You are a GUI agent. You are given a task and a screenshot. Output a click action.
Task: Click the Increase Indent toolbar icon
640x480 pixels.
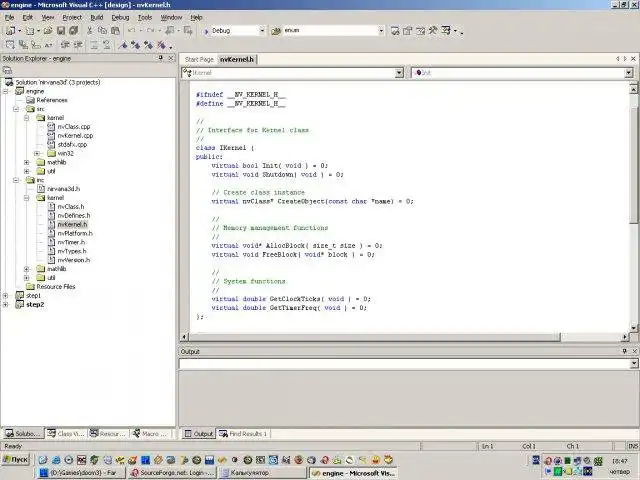pyautogui.click(x=78, y=45)
